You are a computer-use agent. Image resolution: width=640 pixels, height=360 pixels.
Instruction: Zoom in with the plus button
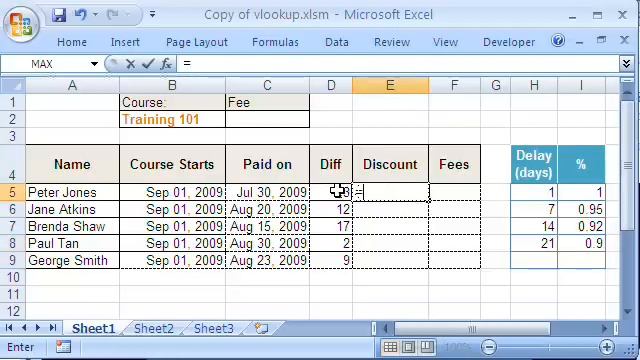[x=607, y=347]
